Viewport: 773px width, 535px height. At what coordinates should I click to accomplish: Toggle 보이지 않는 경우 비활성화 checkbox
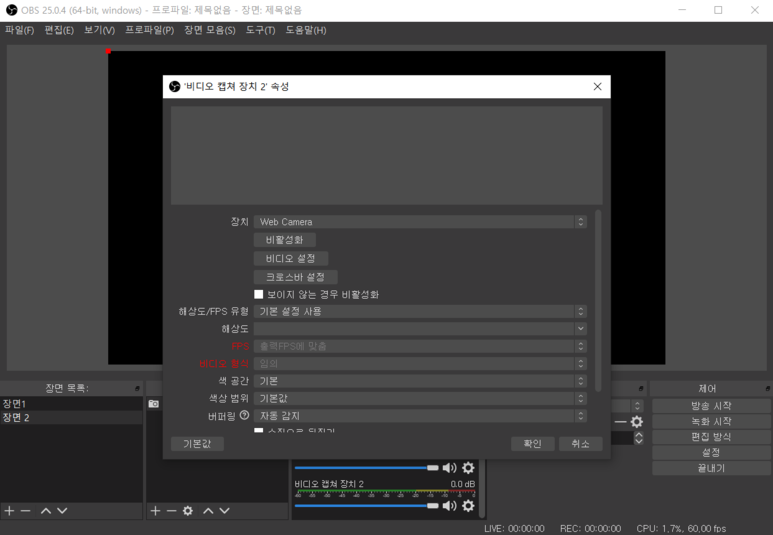[x=258, y=294]
